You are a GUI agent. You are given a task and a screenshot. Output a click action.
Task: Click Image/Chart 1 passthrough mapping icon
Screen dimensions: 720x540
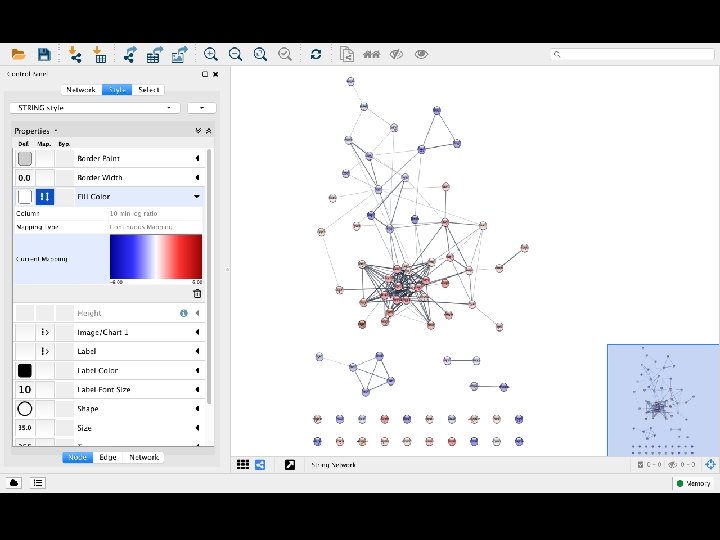tap(45, 332)
